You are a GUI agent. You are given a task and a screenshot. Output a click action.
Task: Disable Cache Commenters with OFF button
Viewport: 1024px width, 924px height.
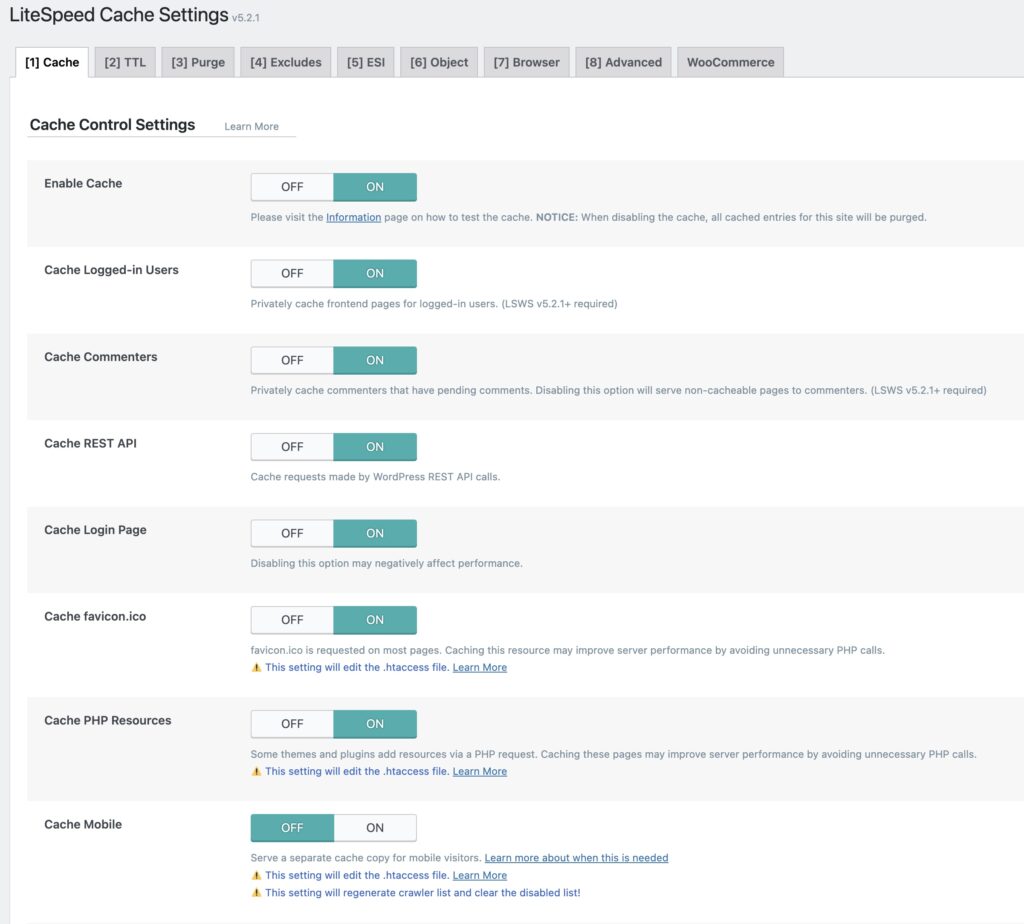(292, 360)
